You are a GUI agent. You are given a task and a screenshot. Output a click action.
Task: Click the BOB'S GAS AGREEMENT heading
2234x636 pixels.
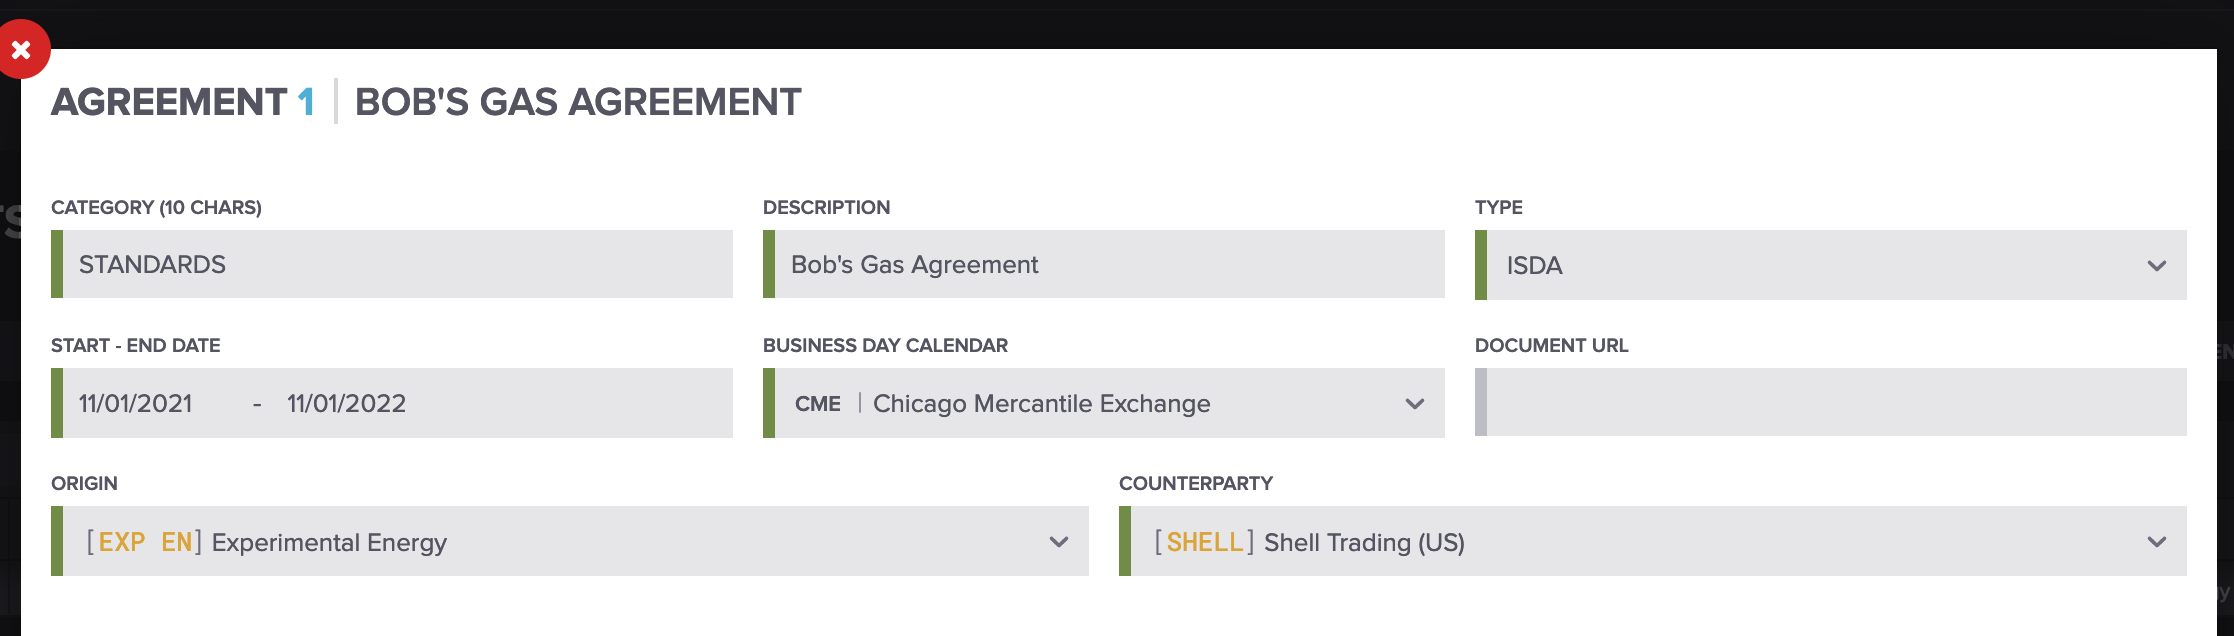click(578, 102)
